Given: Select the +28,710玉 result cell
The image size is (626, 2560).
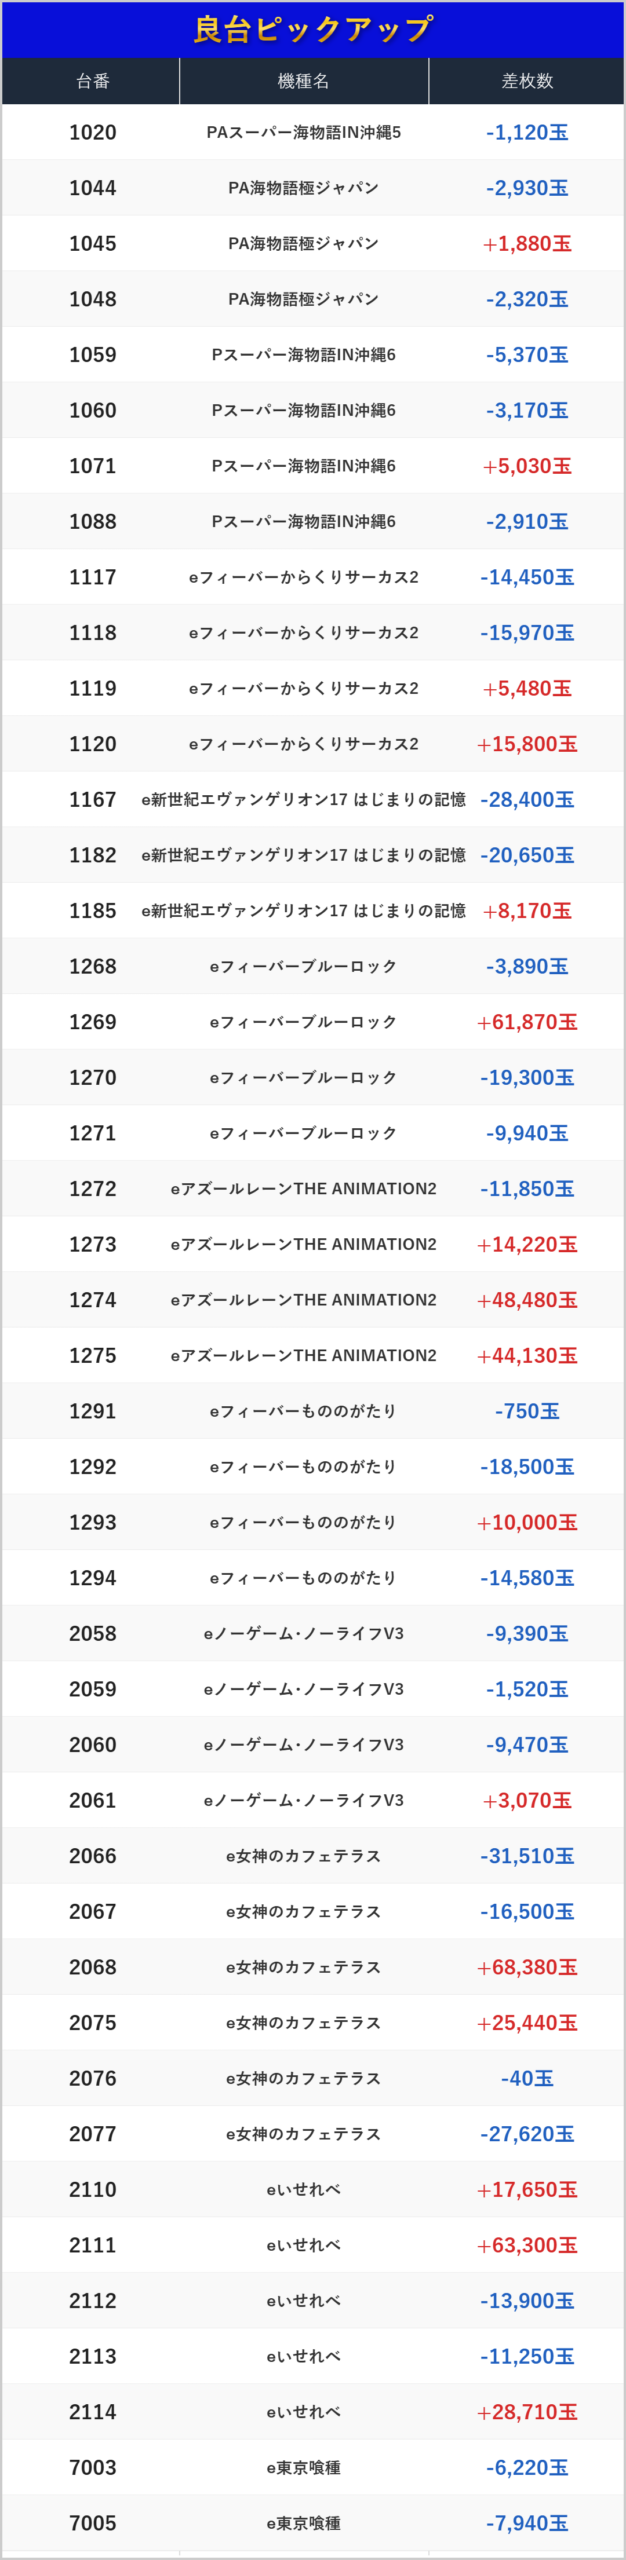Looking at the screenshot, I should pos(527,2412).
